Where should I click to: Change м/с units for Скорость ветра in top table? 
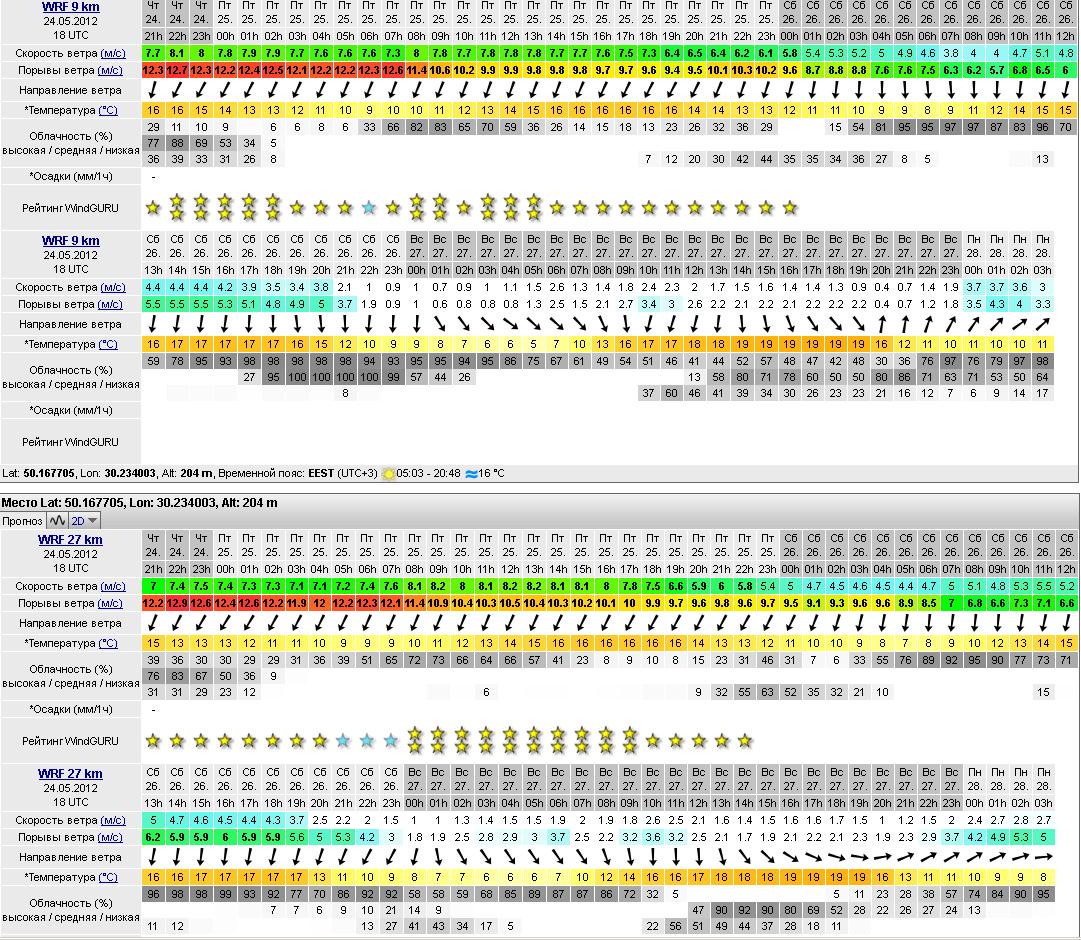coord(111,53)
